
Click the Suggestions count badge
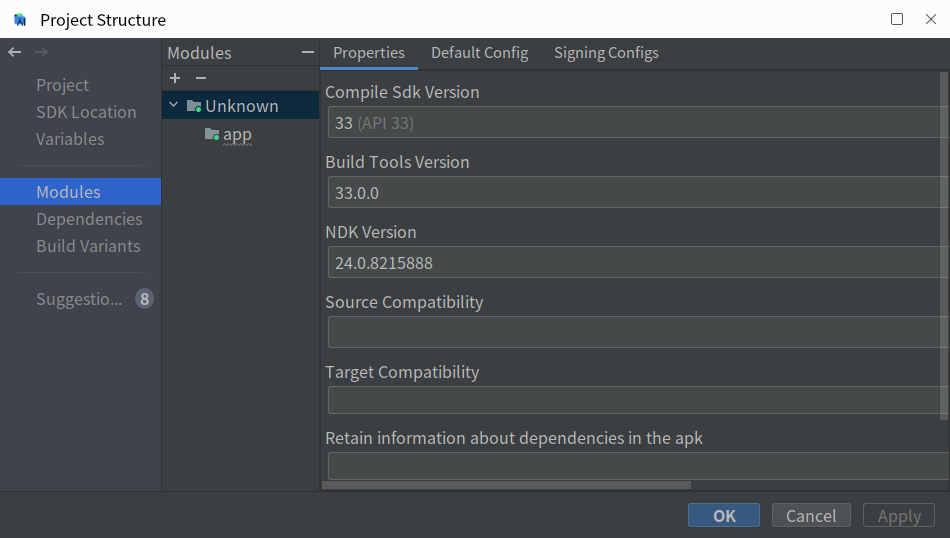pyautogui.click(x=144, y=299)
